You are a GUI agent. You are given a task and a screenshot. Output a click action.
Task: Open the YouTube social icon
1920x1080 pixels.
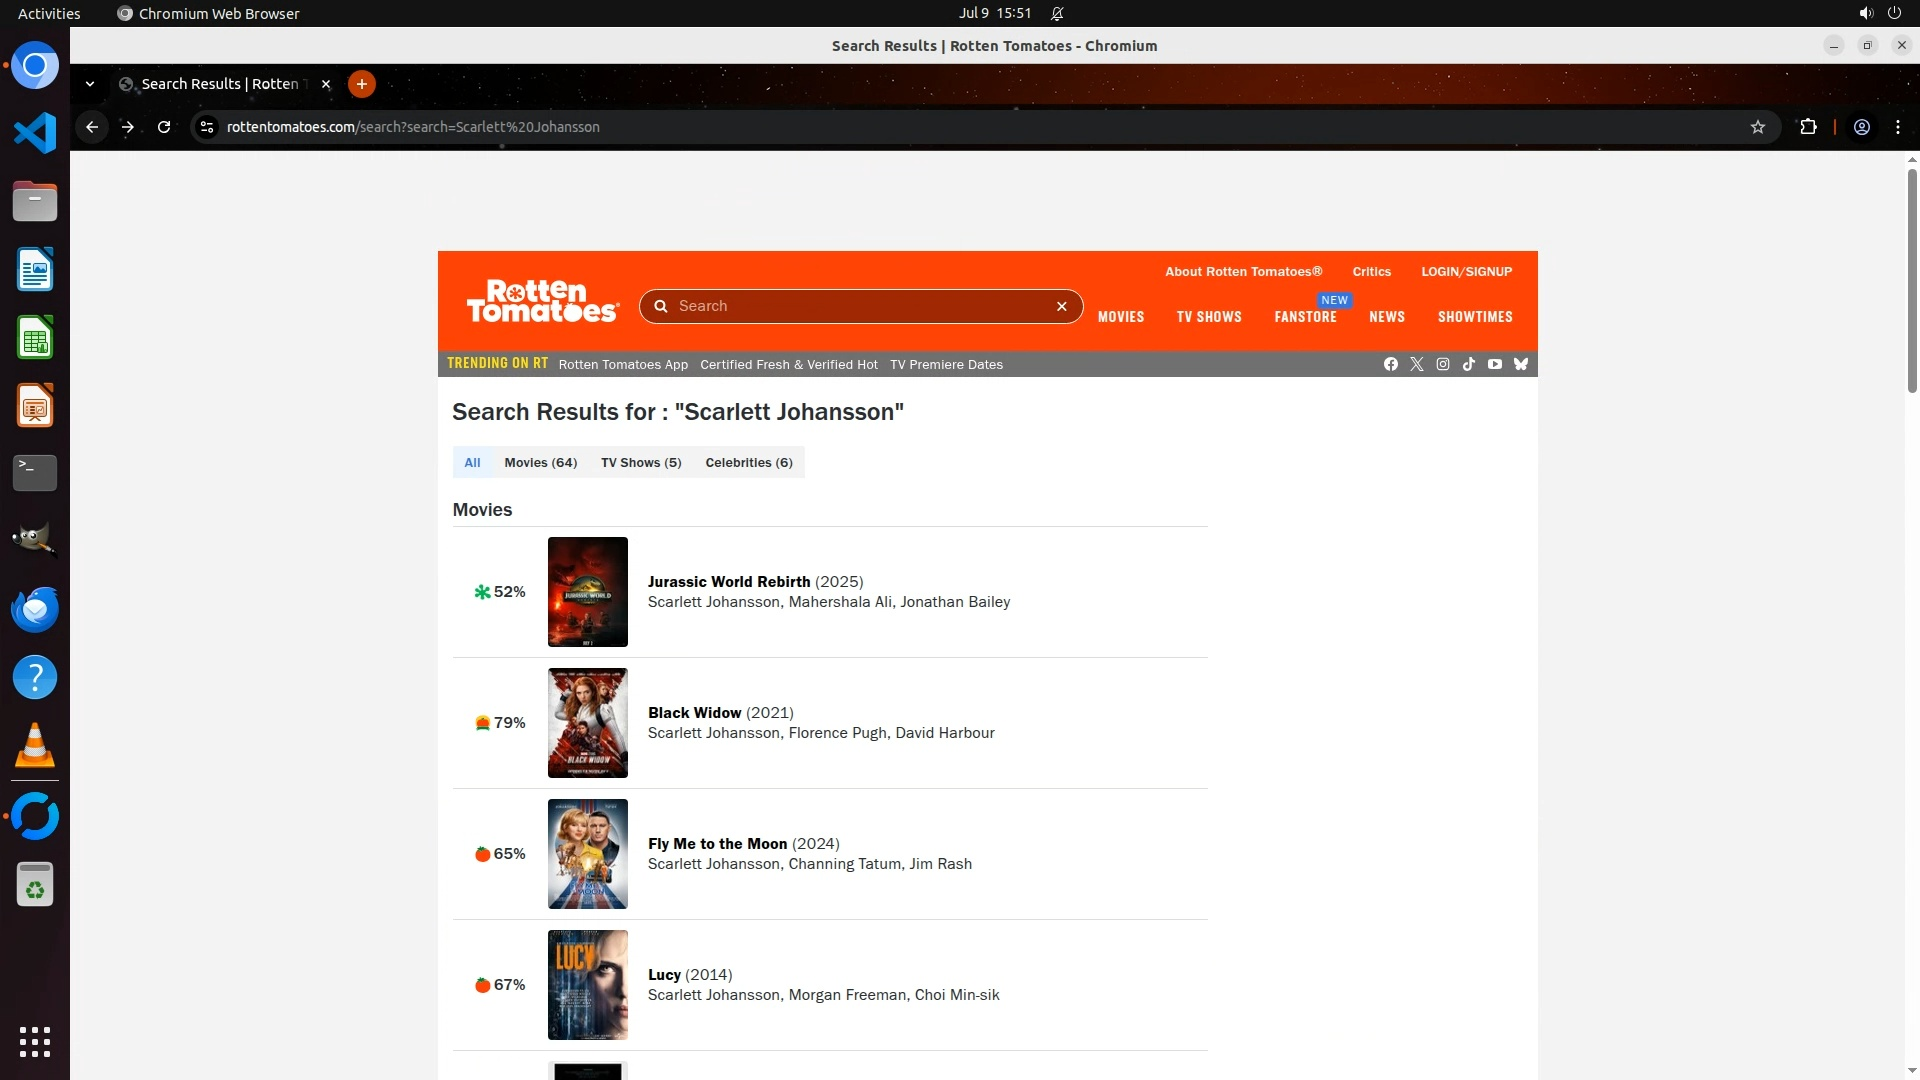(1494, 364)
